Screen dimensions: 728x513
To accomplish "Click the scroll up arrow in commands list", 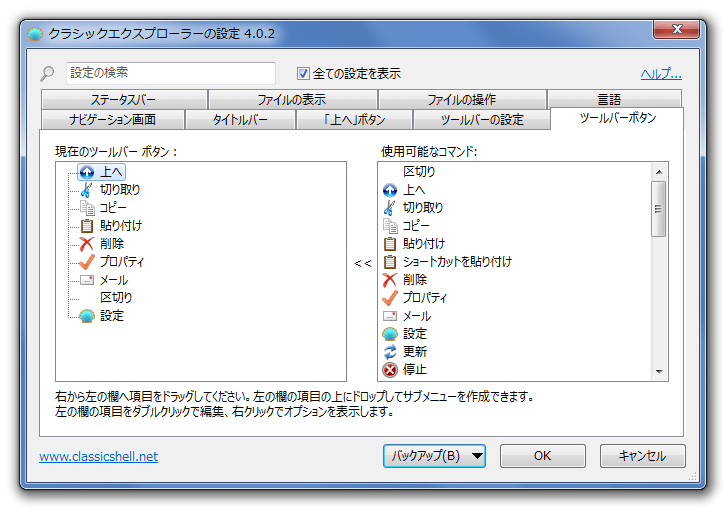I will [x=658, y=172].
